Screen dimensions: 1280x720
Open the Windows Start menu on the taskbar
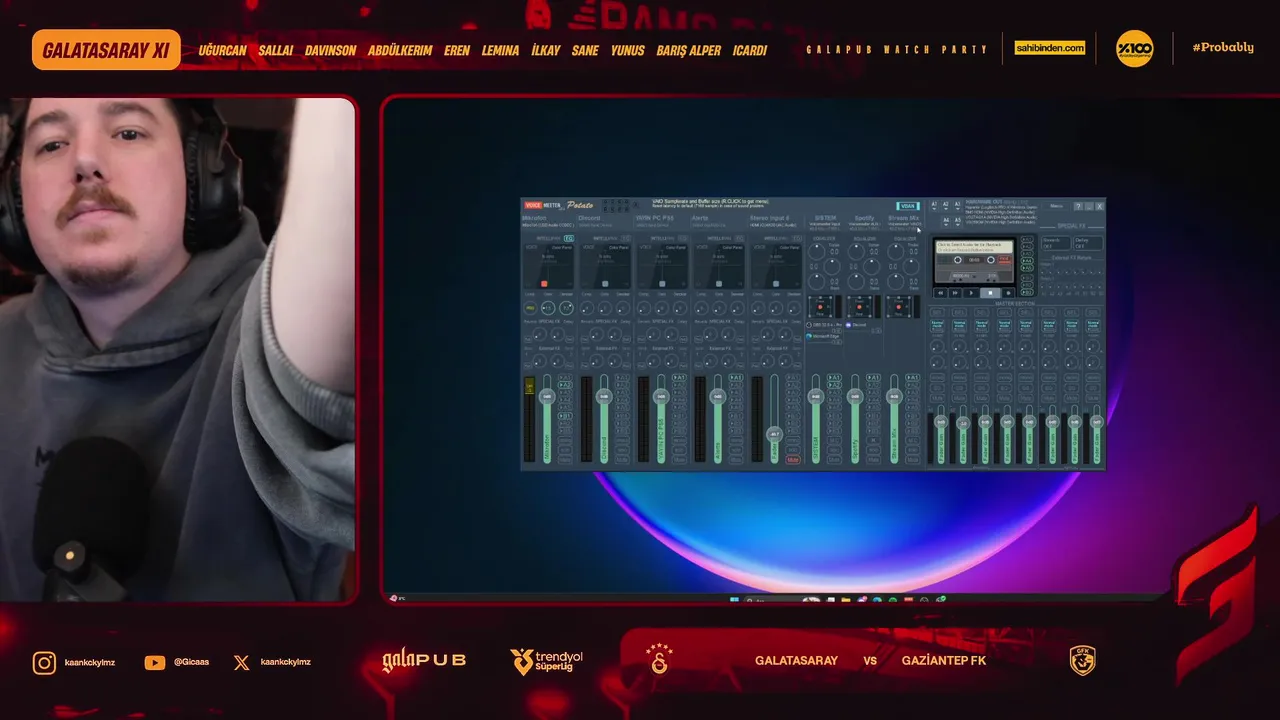pyautogui.click(x=734, y=600)
